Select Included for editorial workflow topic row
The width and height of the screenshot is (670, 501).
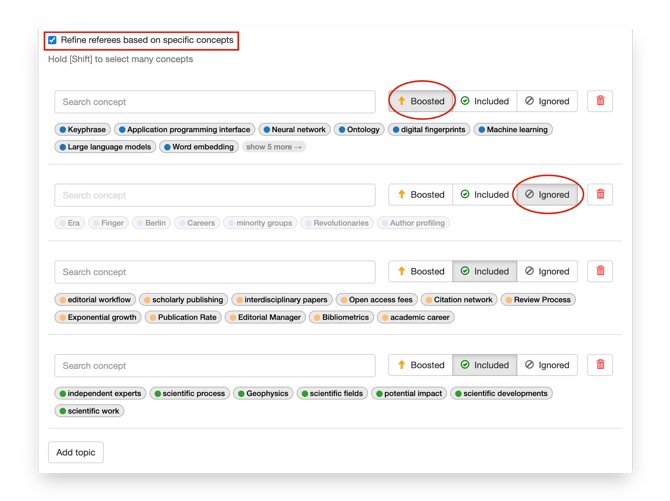point(485,271)
